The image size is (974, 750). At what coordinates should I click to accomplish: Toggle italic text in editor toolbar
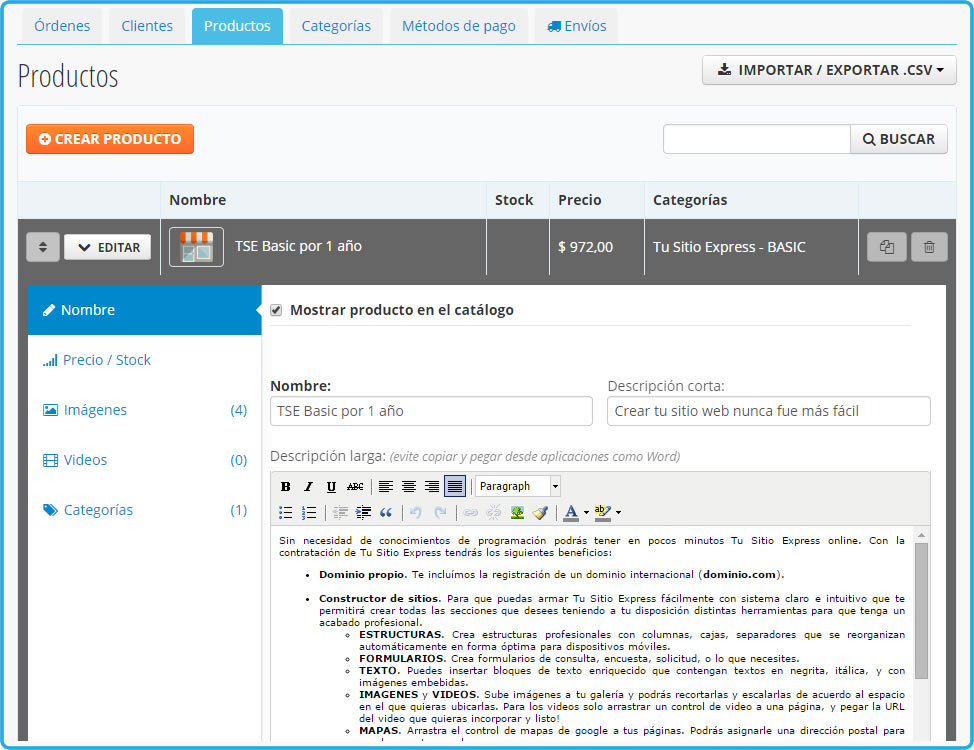[x=308, y=487]
